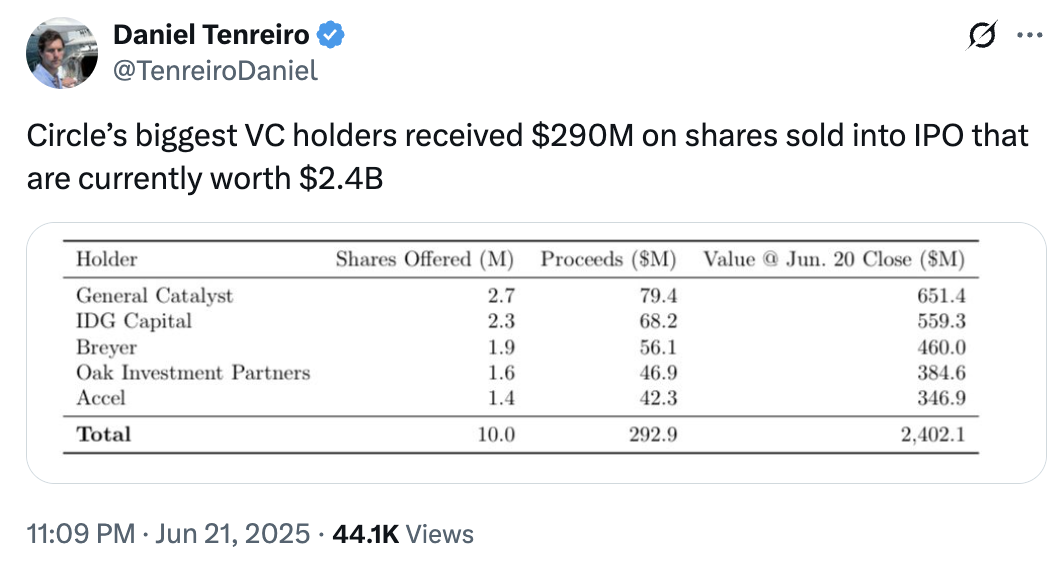Click the blue verified badge icon
1064x570 pixels.
330,35
